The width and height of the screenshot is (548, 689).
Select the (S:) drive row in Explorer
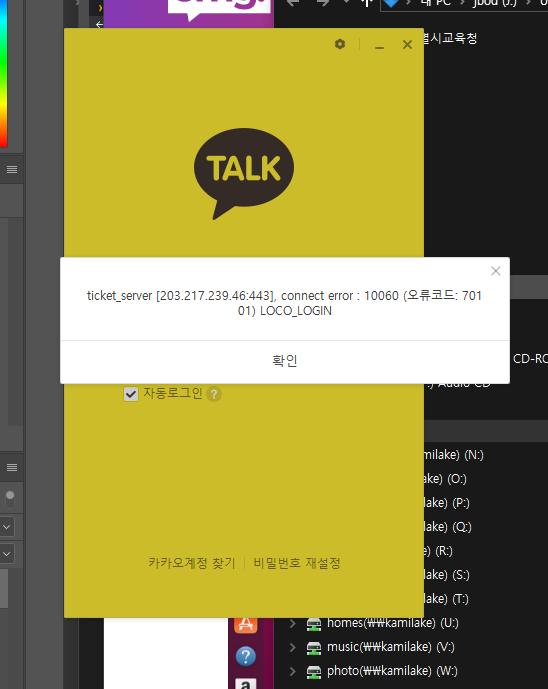click(446, 575)
